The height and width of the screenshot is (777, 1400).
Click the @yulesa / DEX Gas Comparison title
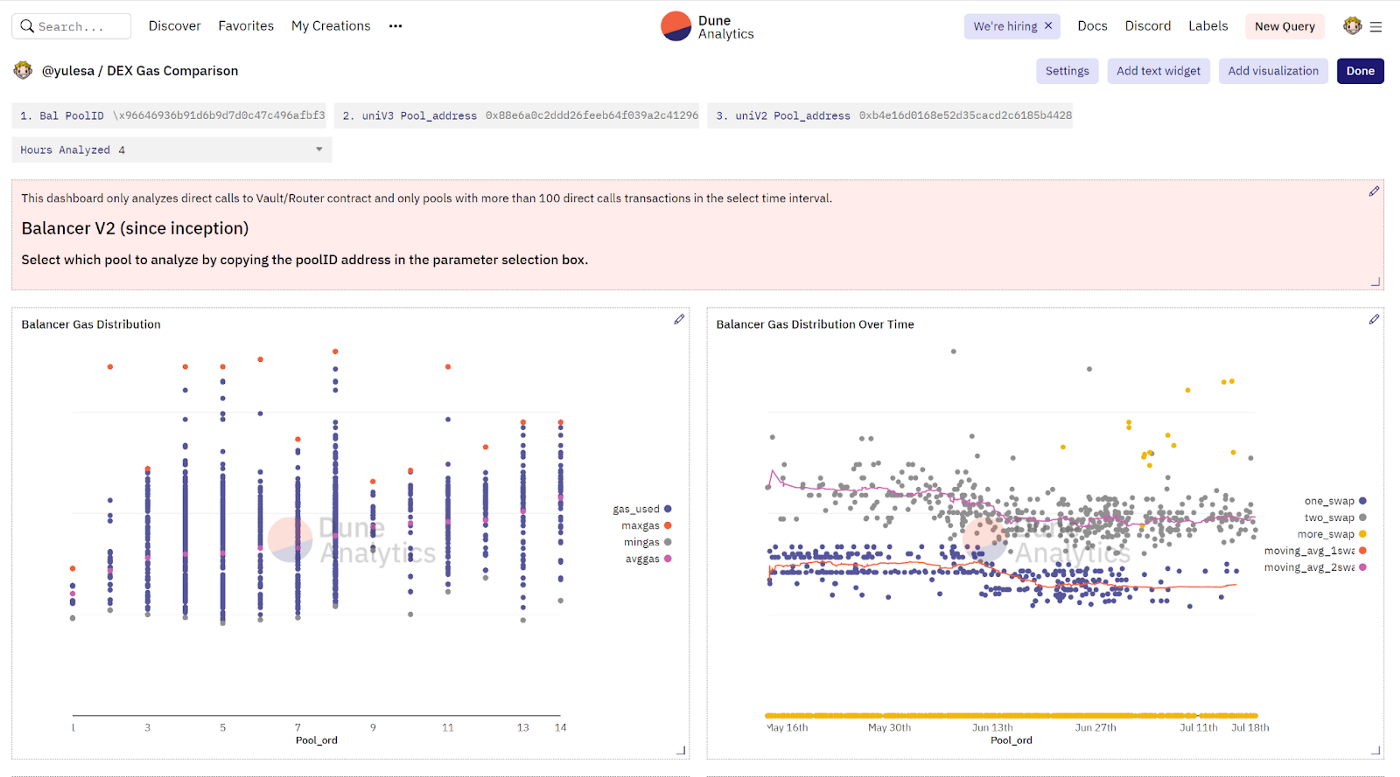coord(140,71)
